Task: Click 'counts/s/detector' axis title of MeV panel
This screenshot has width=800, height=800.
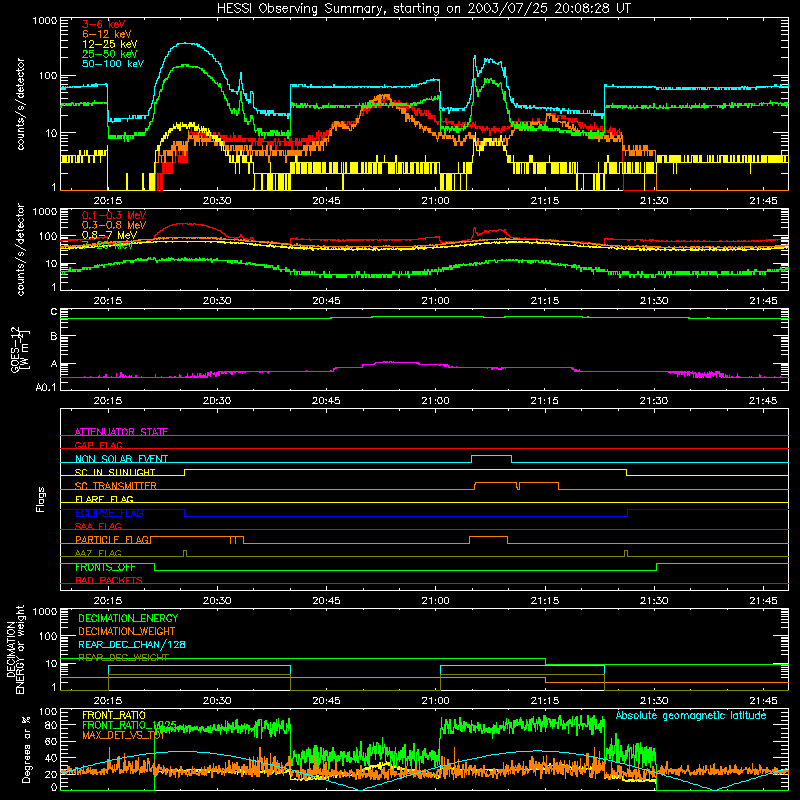Action: 20,249
